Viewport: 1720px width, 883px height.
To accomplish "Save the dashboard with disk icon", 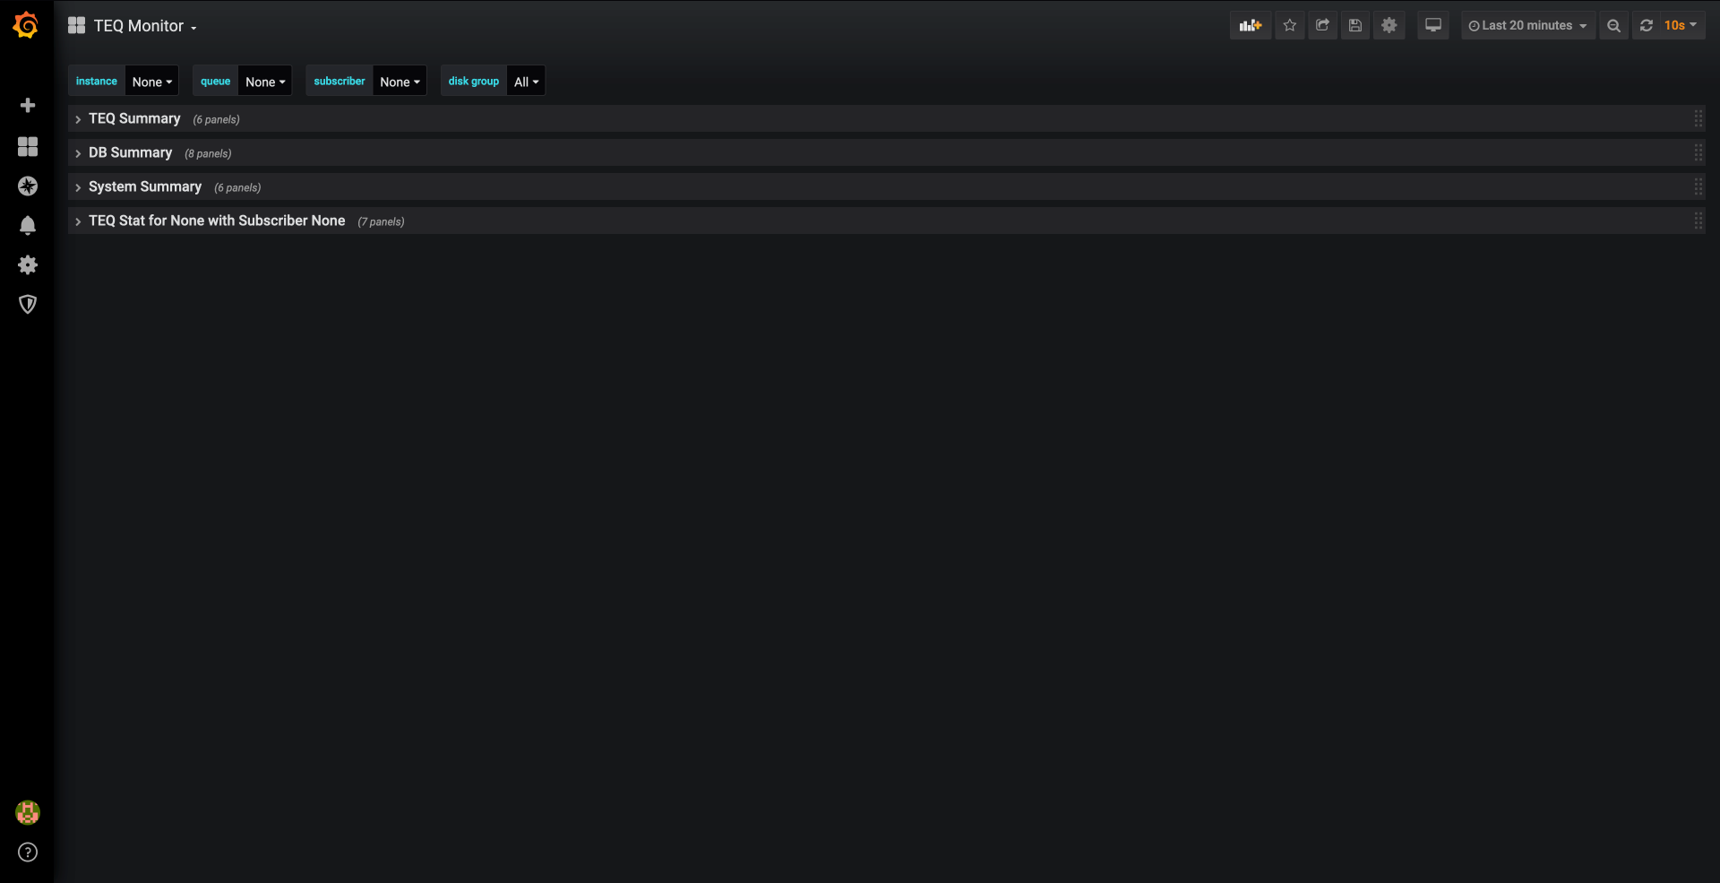I will pyautogui.click(x=1355, y=26).
